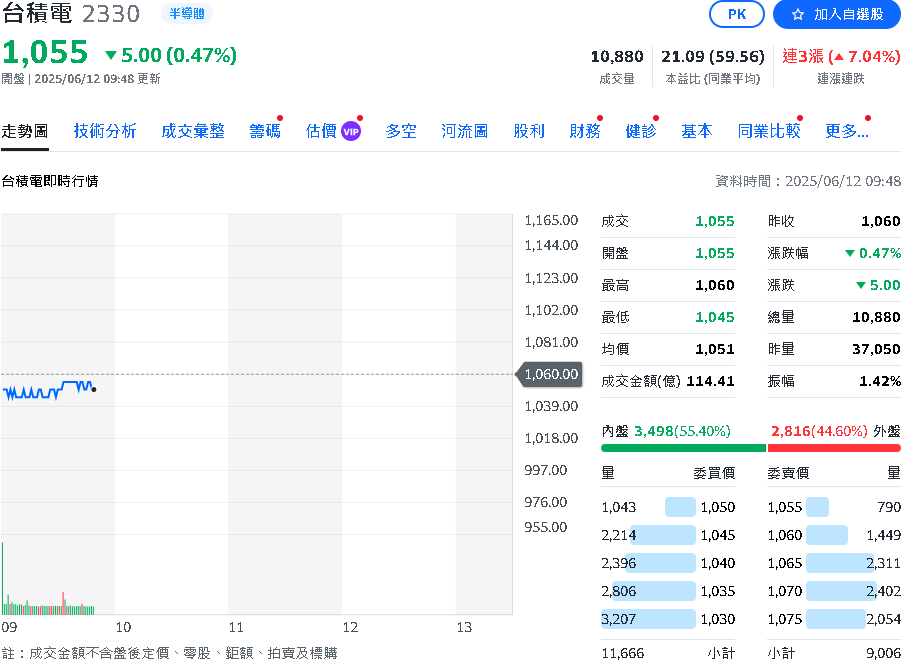
Task: Click the green down-triangle beside 5.00 change
Action: pyautogui.click(x=110, y=56)
